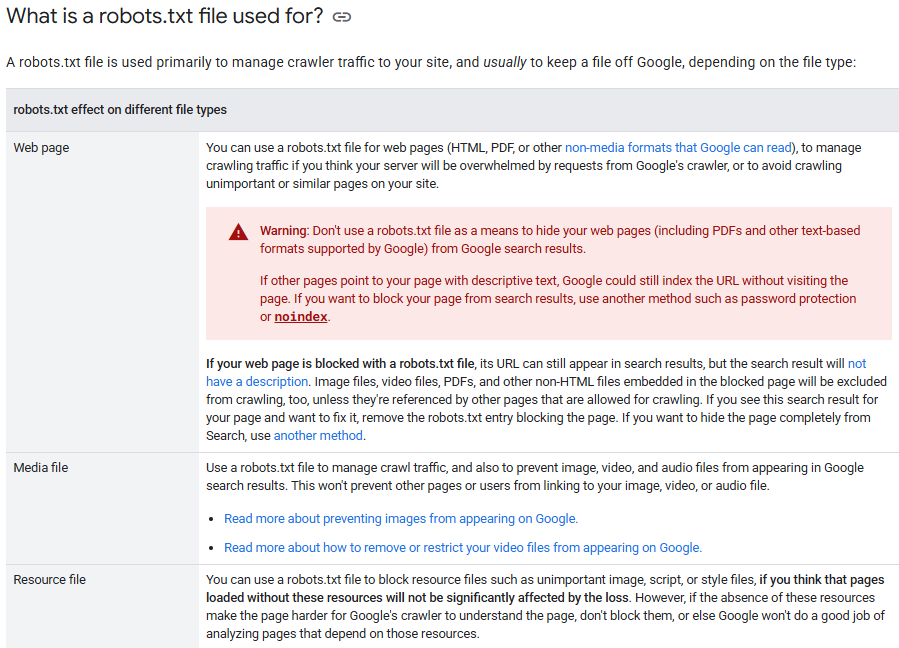Viewport: 899px width, 648px height.
Task: Click the heading anchor link icon
Action: click(342, 17)
